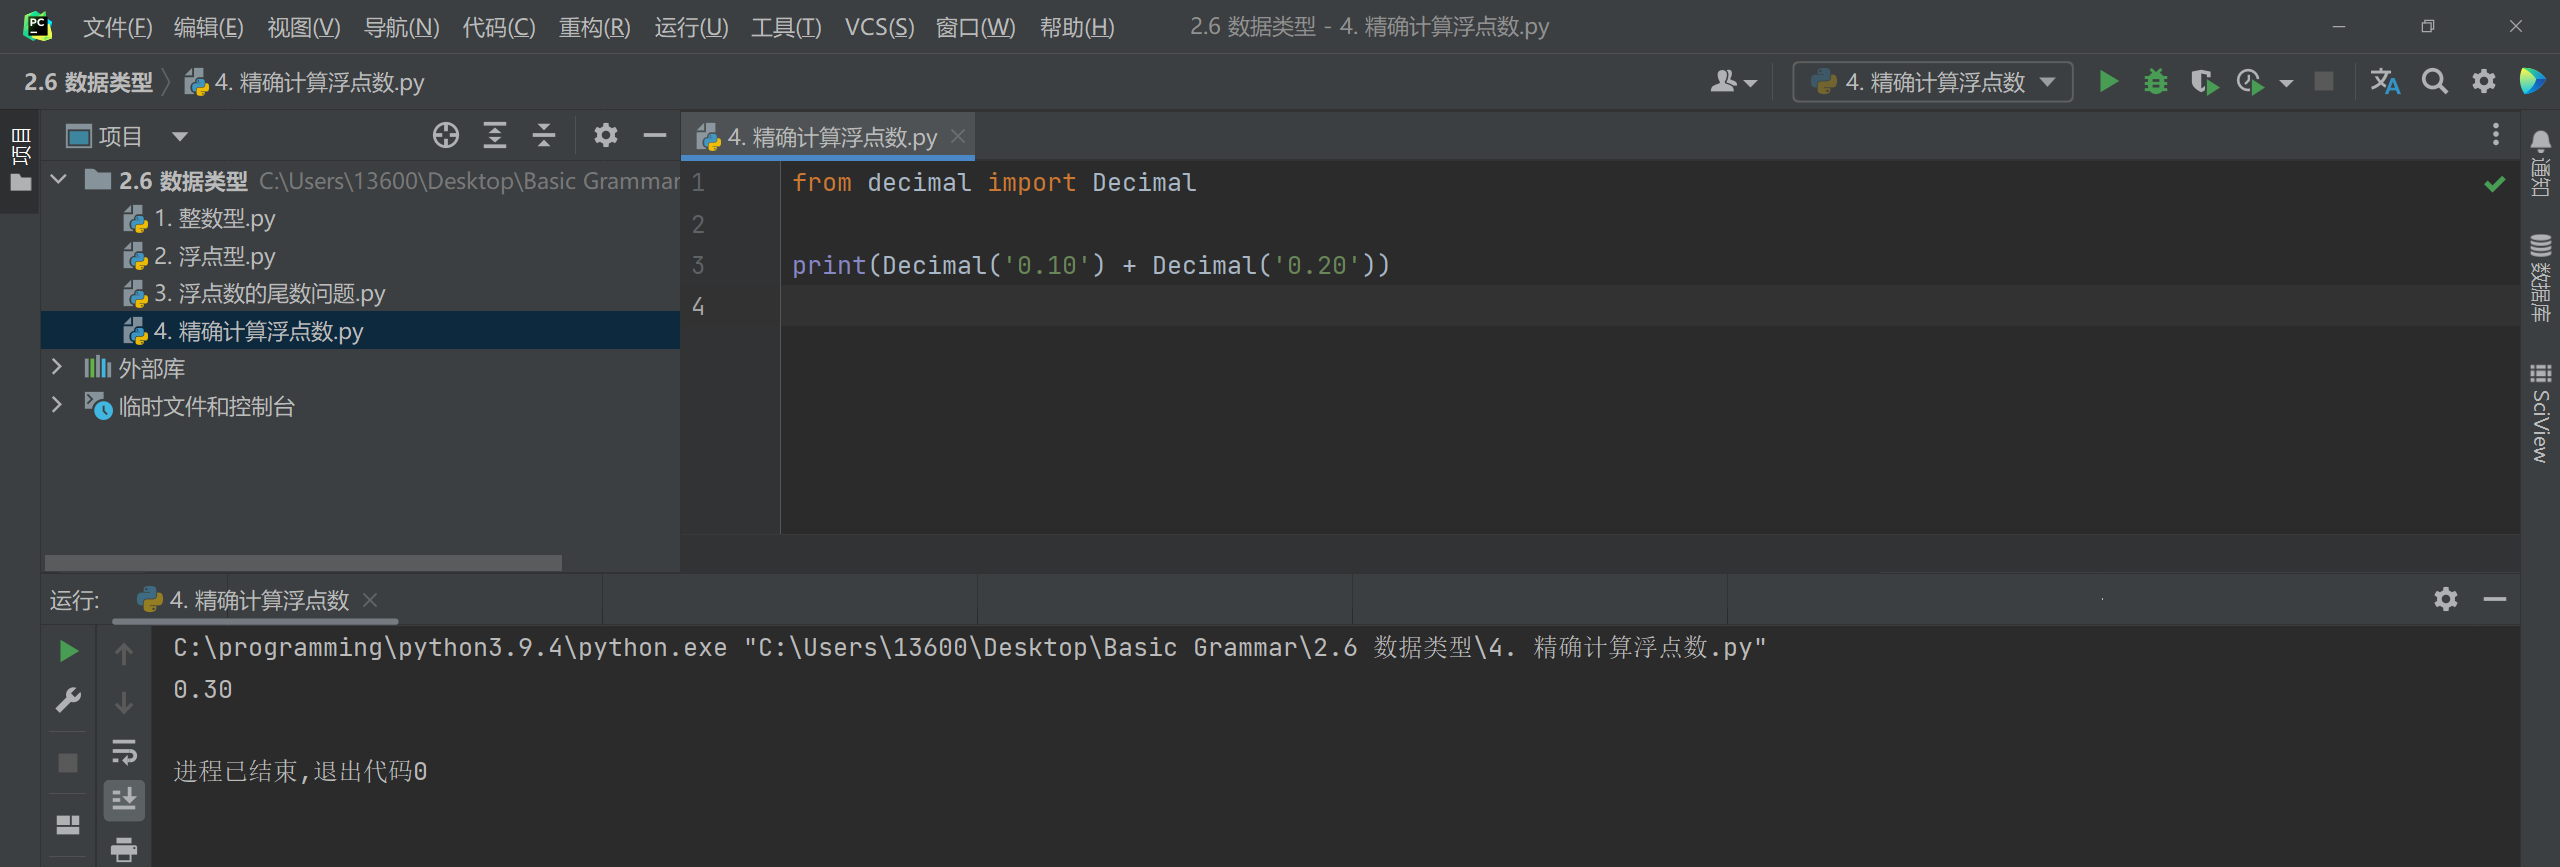The height and width of the screenshot is (867, 2560).
Task: Expand all items in project tree
Action: [x=495, y=135]
